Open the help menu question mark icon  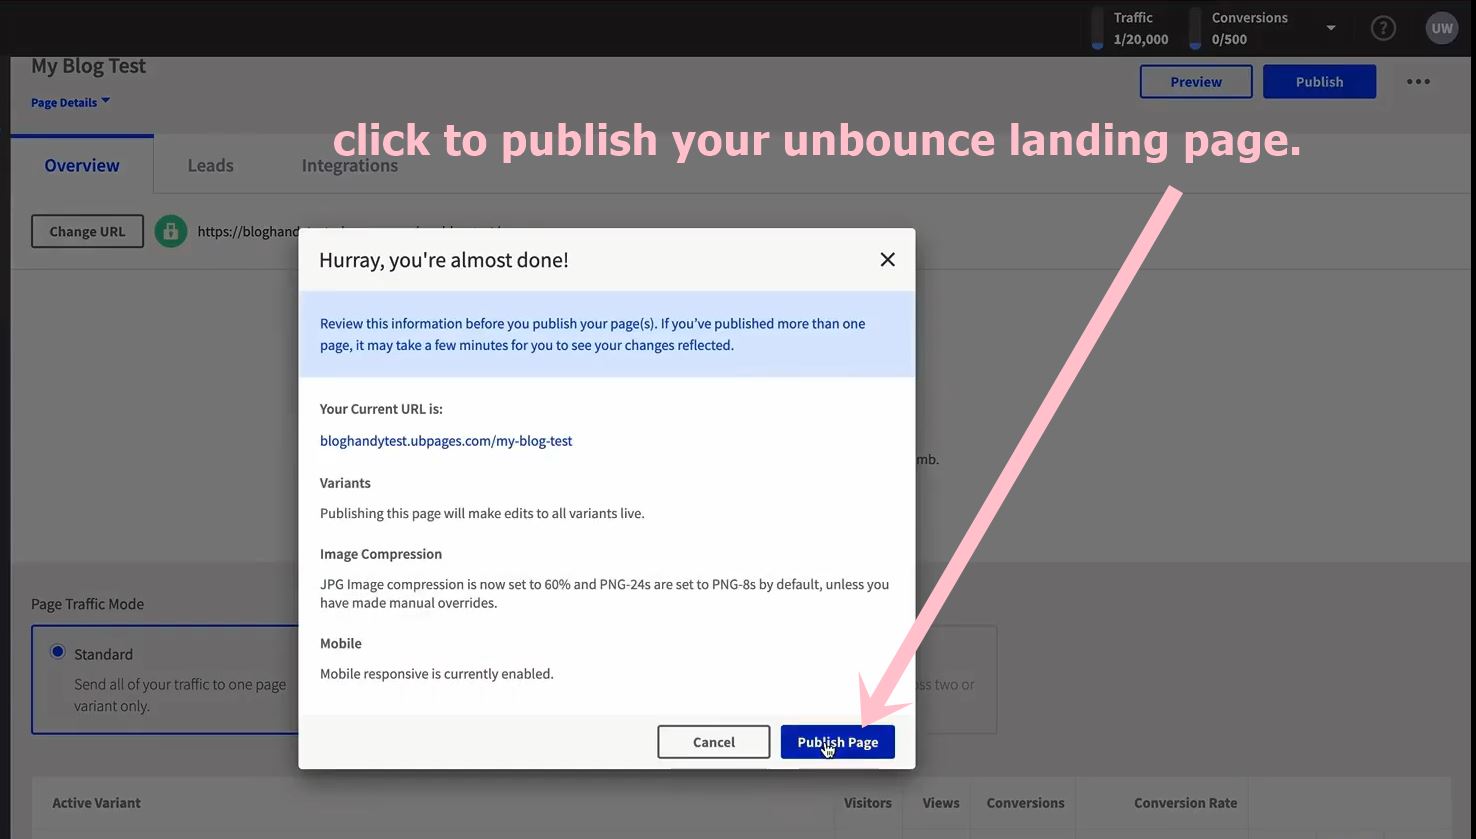[x=1383, y=27]
